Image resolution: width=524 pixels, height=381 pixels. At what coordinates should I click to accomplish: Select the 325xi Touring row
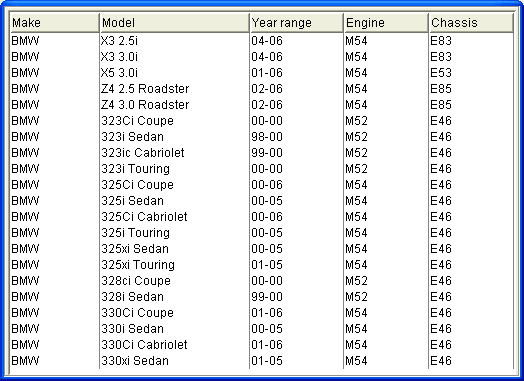pyautogui.click(x=262, y=265)
